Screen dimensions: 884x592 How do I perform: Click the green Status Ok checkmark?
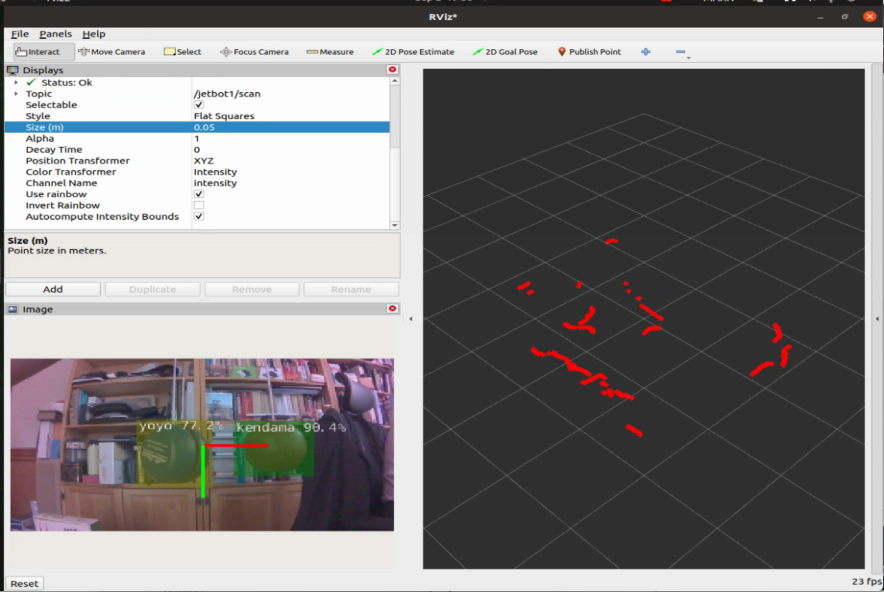coord(31,82)
